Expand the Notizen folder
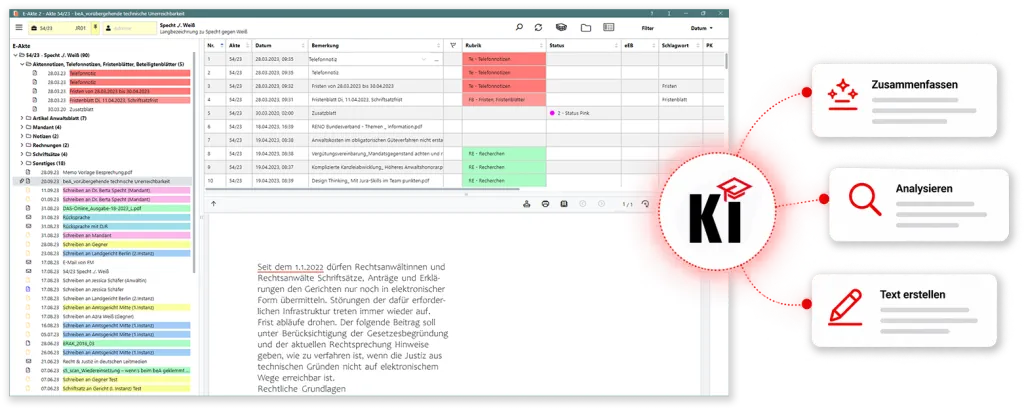 tap(22, 136)
